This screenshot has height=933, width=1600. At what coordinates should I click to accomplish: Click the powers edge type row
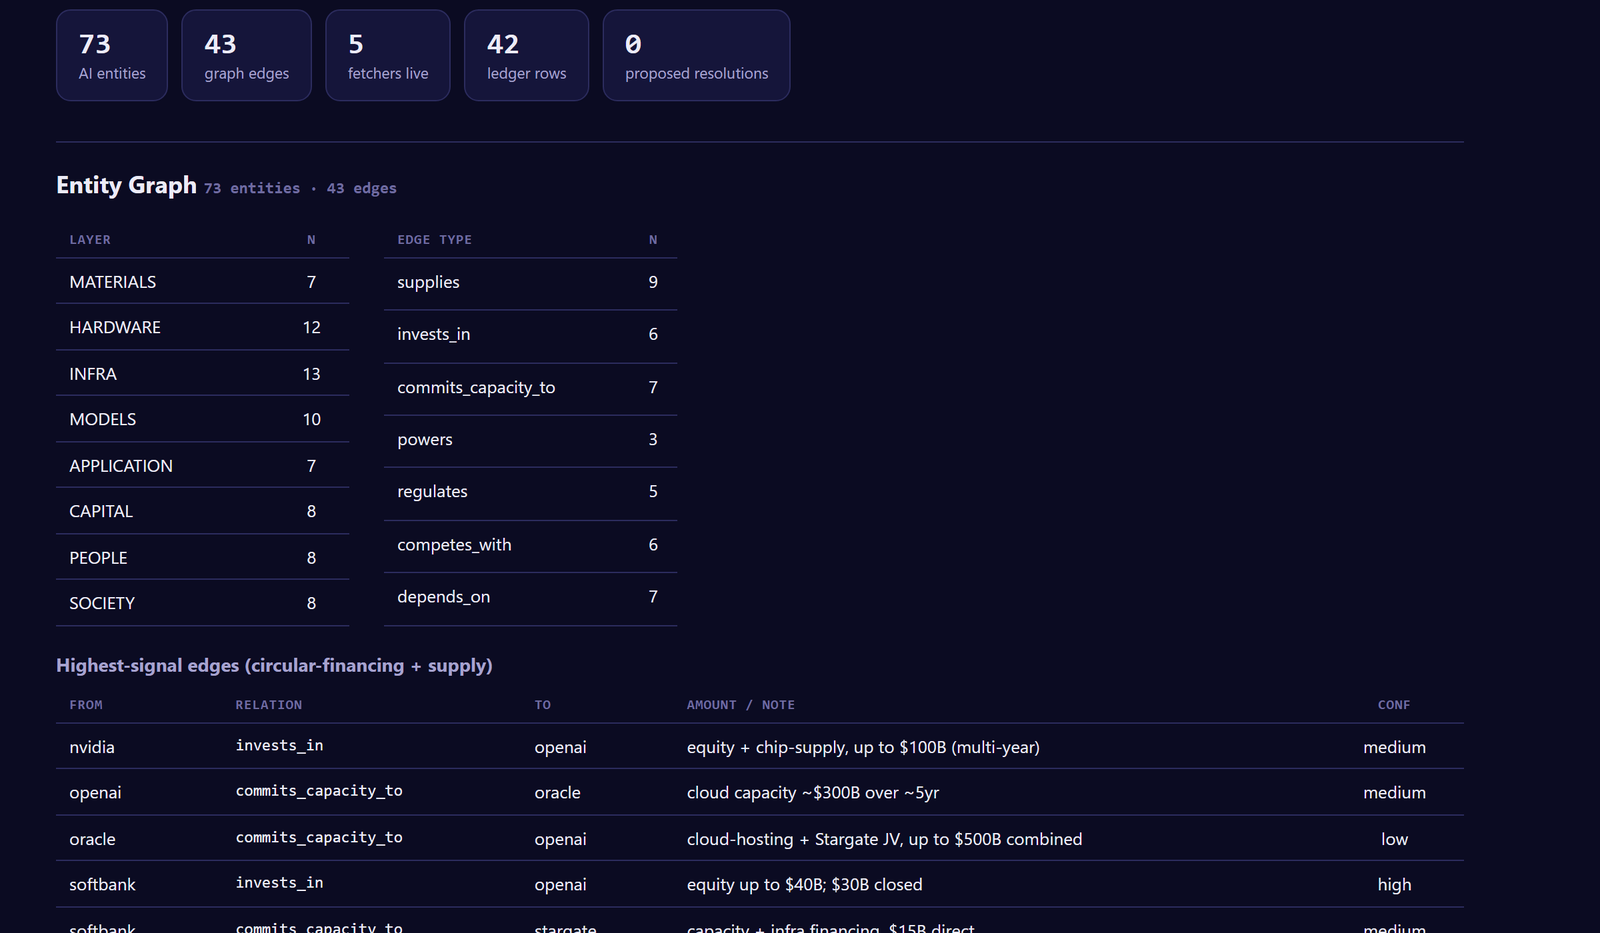pyautogui.click(x=530, y=440)
